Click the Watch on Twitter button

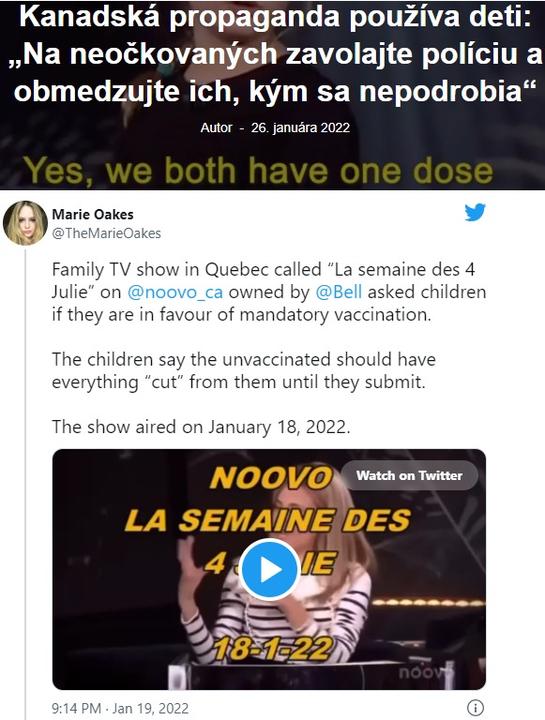(409, 475)
